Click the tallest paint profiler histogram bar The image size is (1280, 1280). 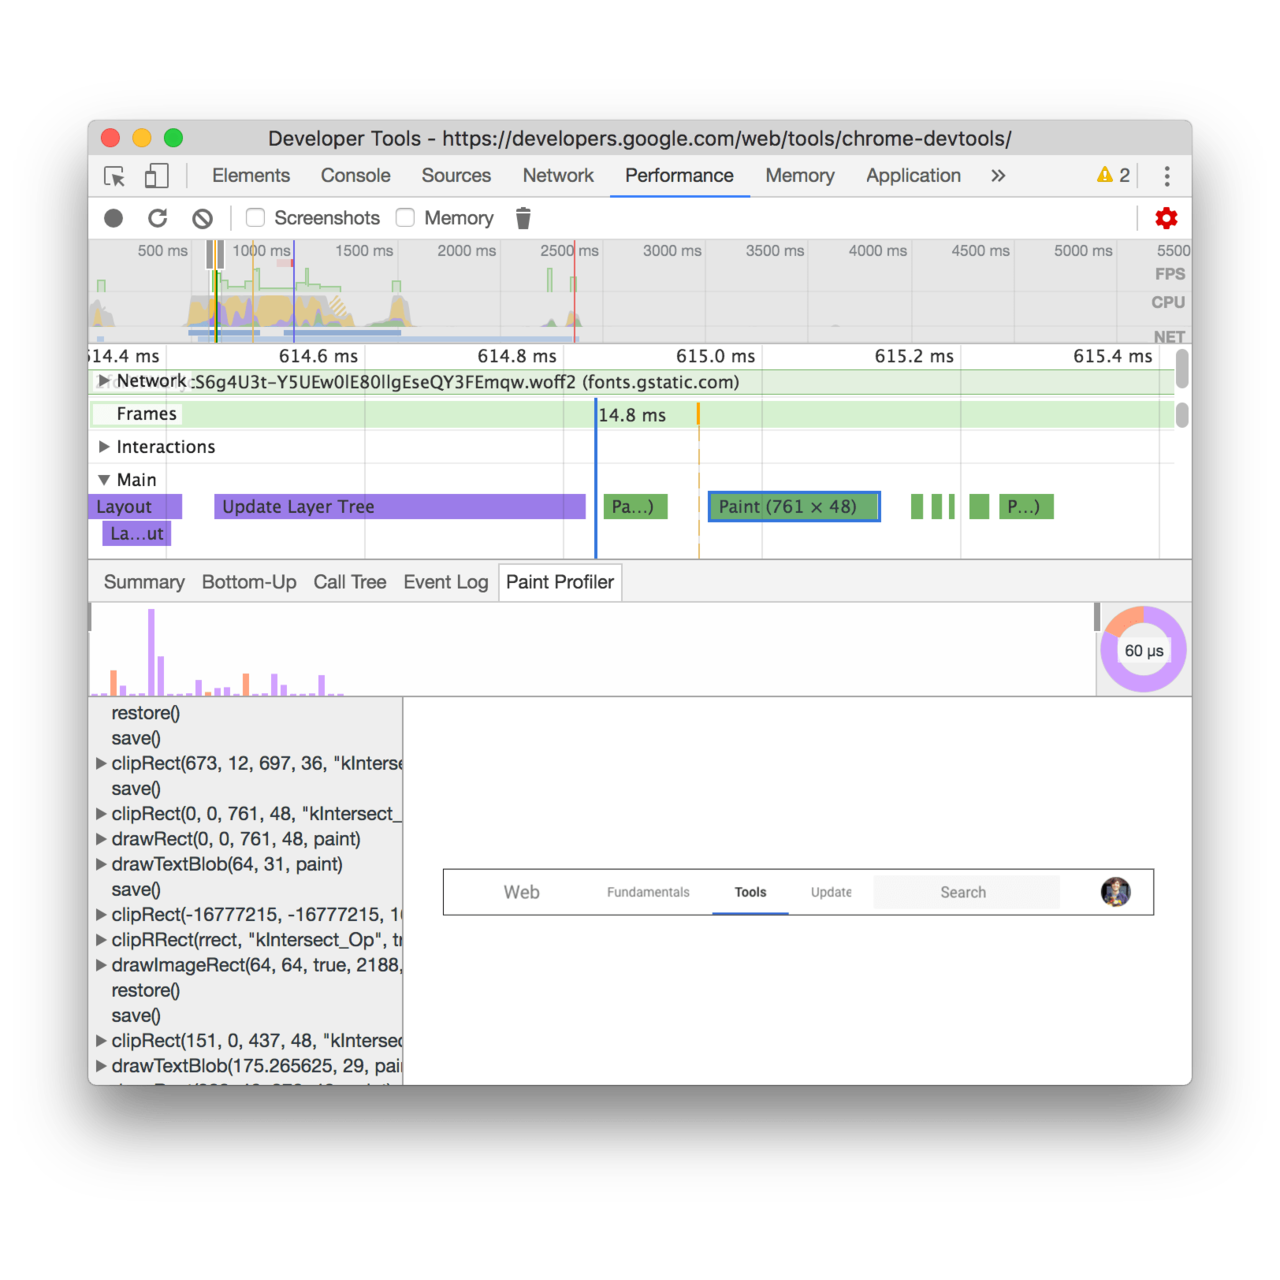pyautogui.click(x=152, y=650)
